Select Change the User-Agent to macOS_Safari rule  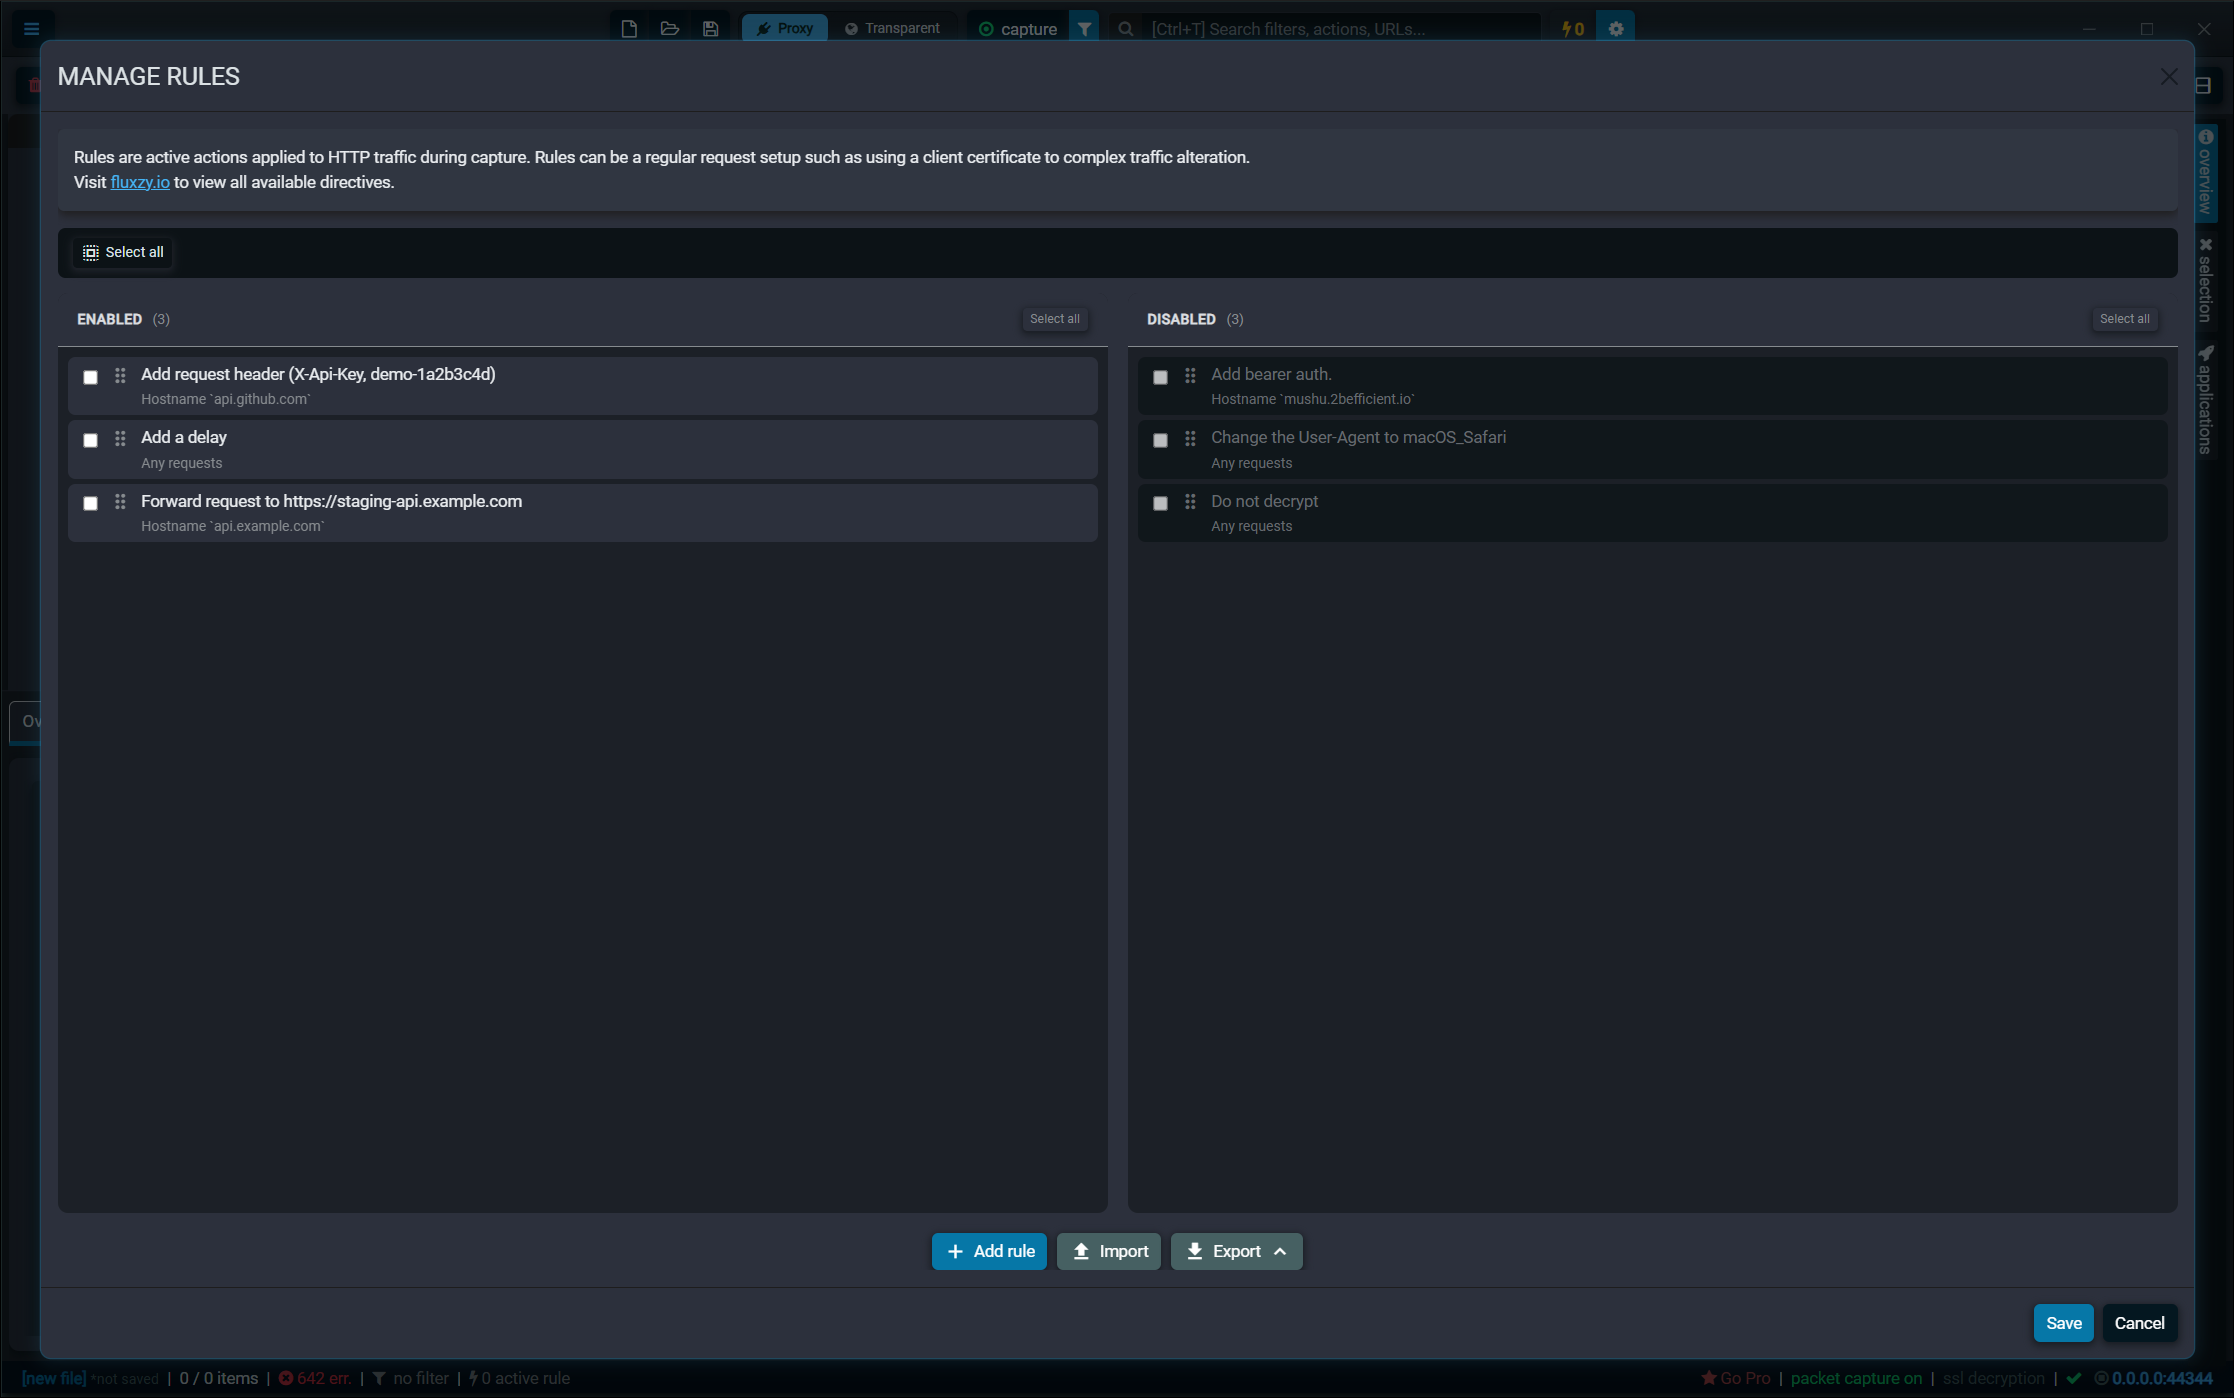[1358, 437]
